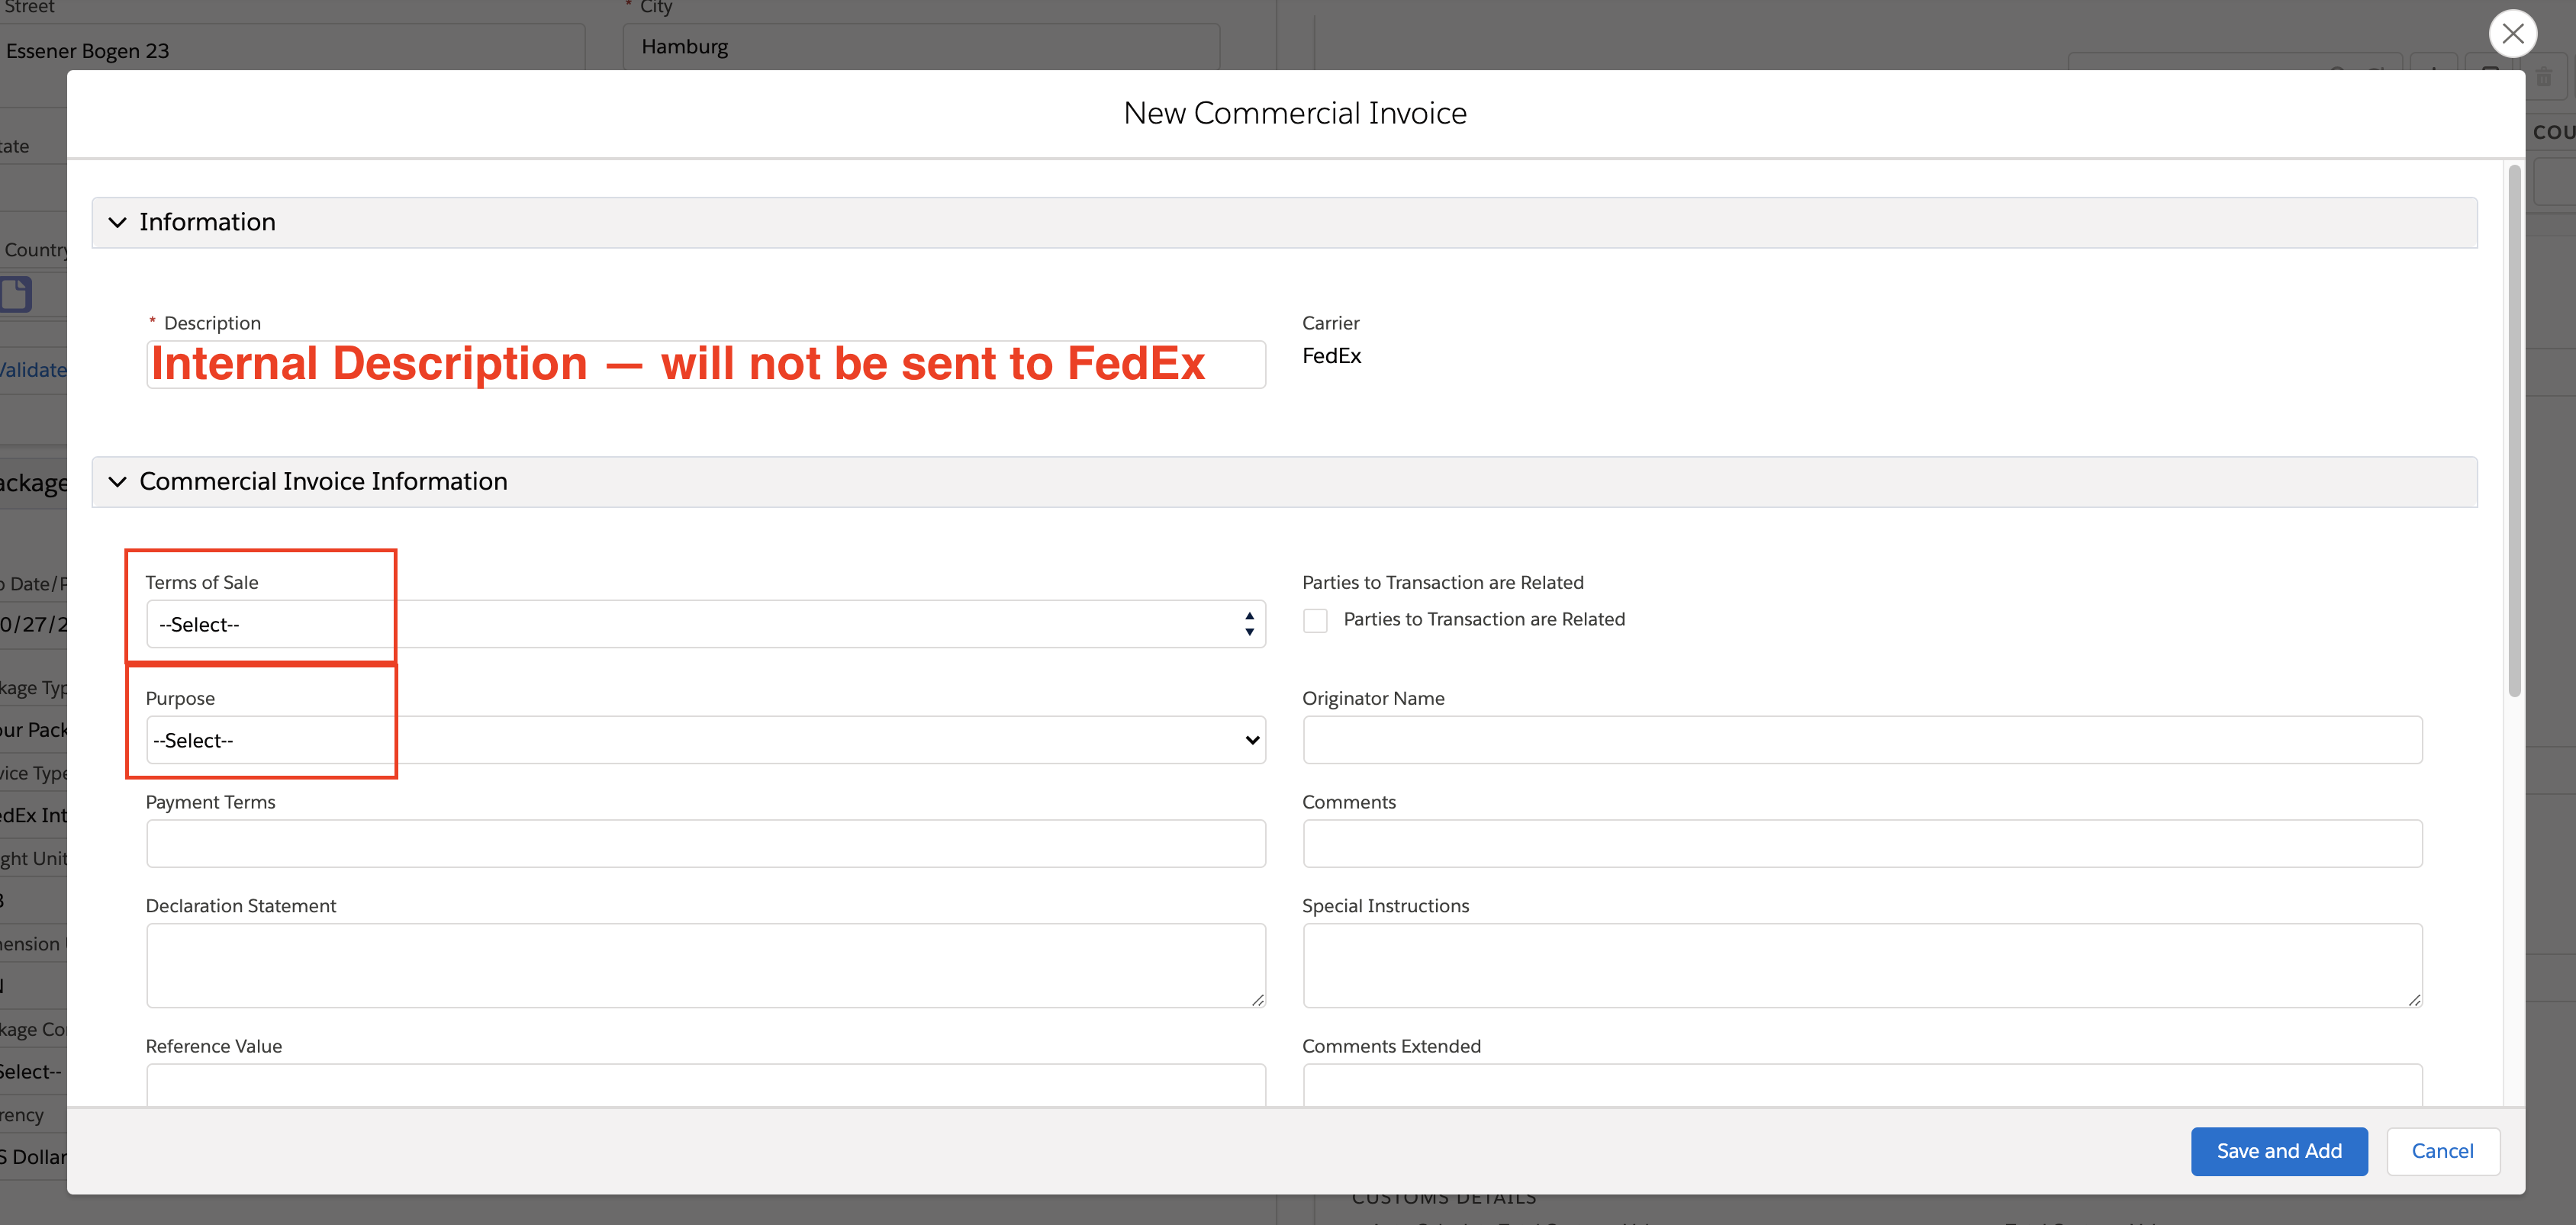The image size is (2576, 1225).
Task: Collapse the Commercial Invoice Information section
Action: coord(117,482)
